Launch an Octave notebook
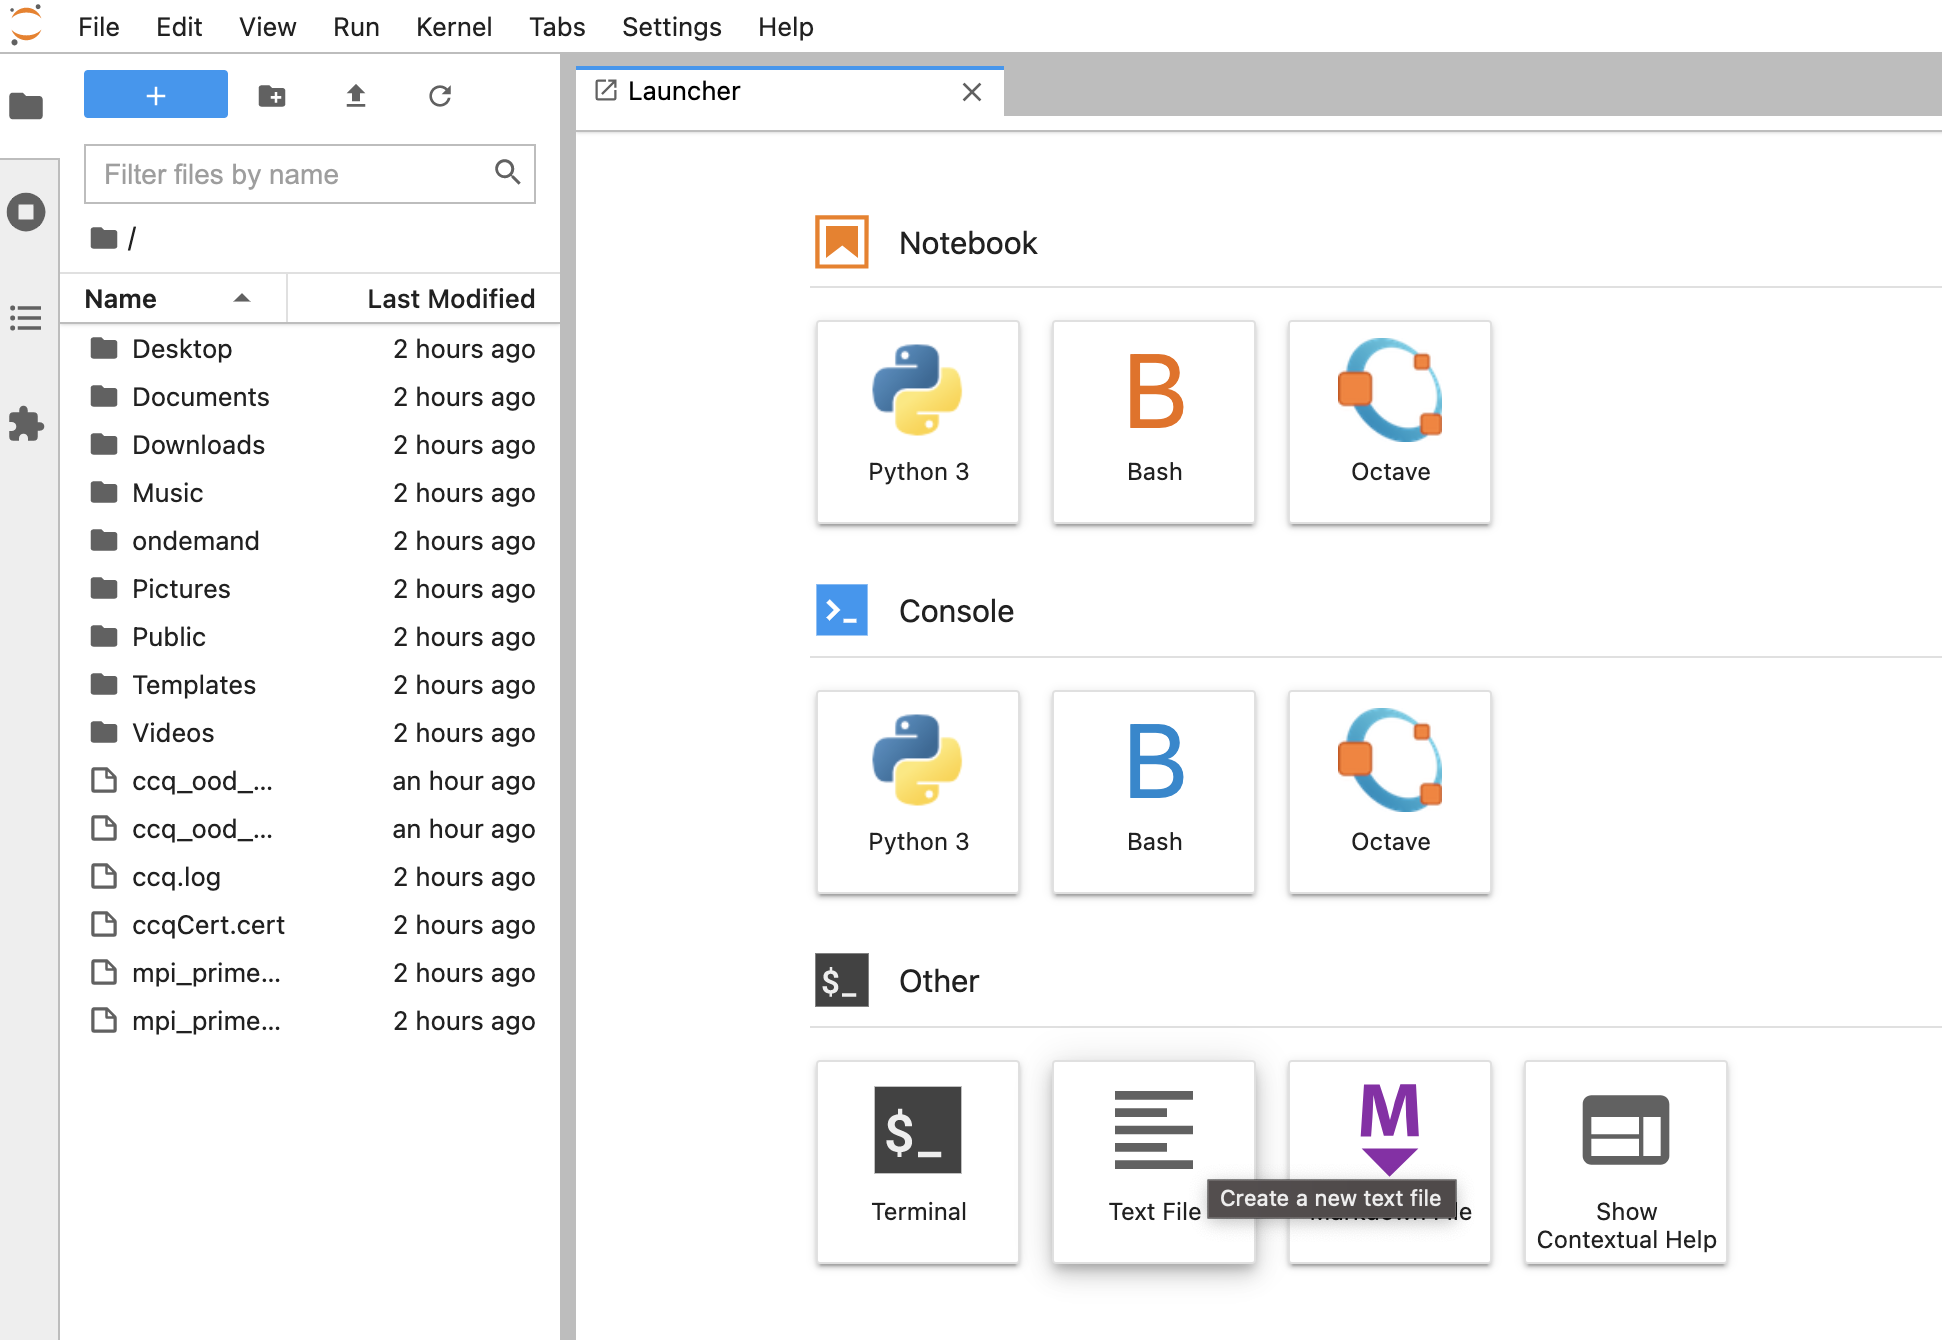This screenshot has width=1942, height=1340. pyautogui.click(x=1390, y=422)
